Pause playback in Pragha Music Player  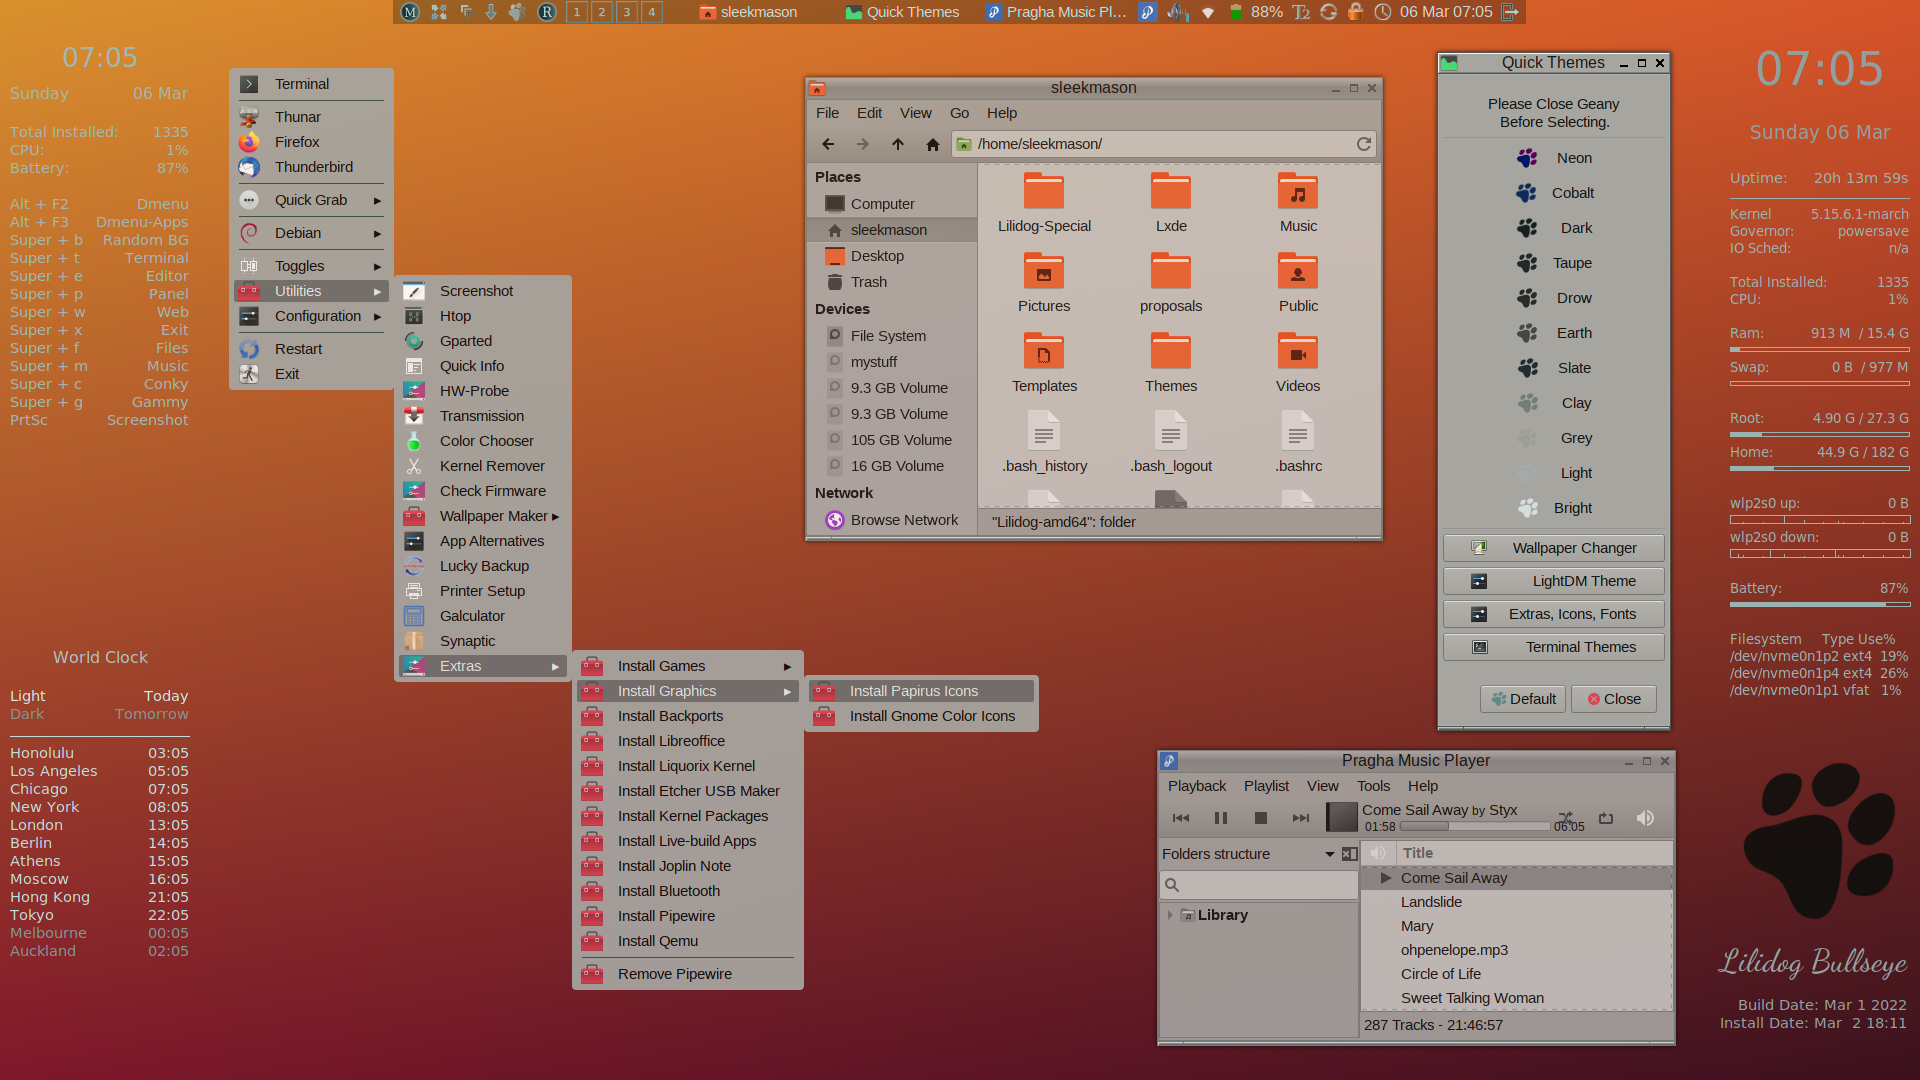(x=1220, y=818)
